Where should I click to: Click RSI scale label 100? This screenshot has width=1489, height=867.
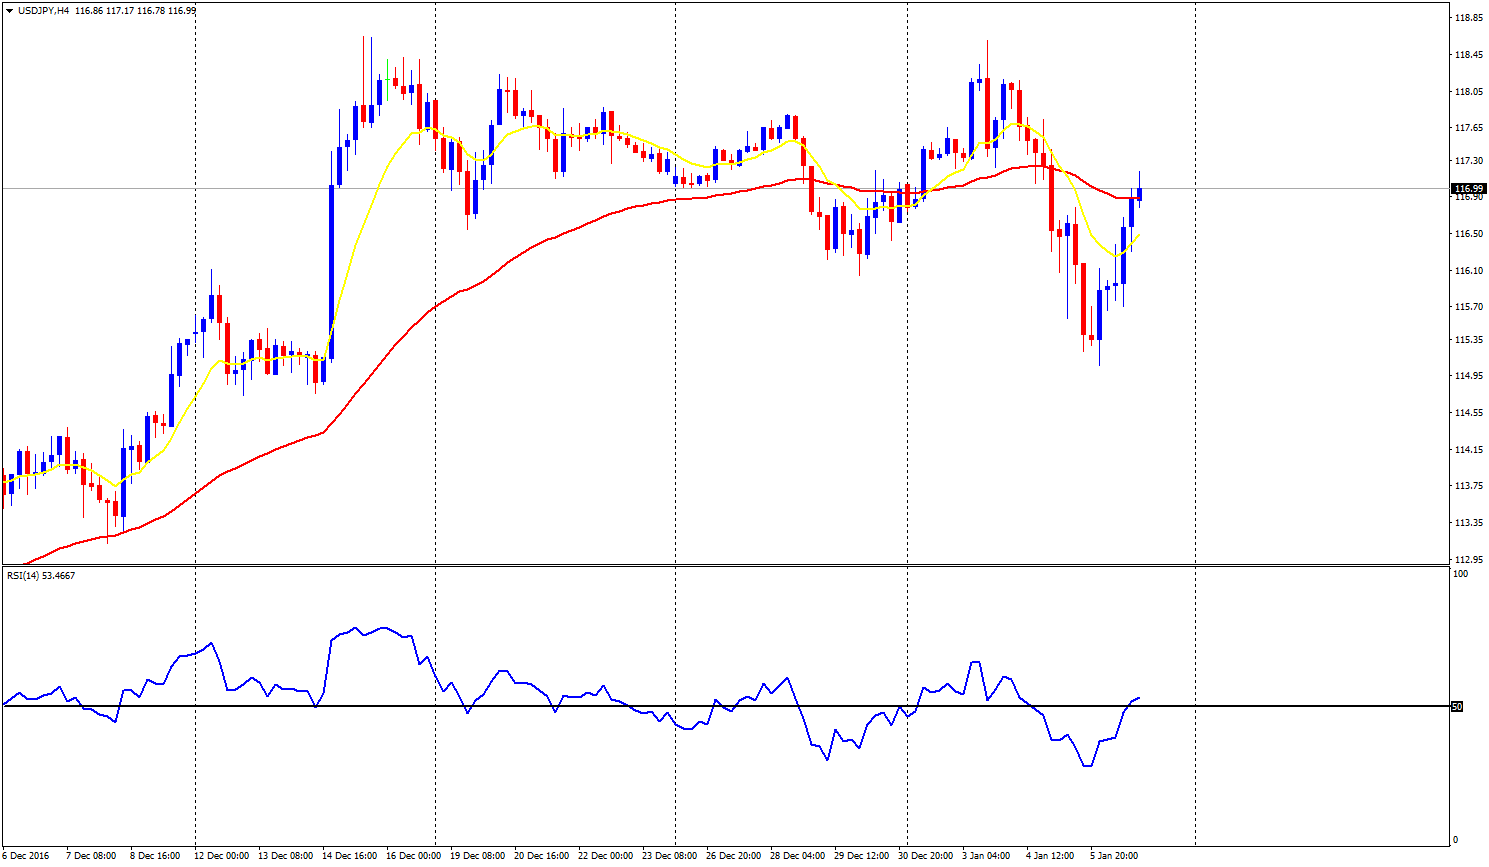(1461, 574)
